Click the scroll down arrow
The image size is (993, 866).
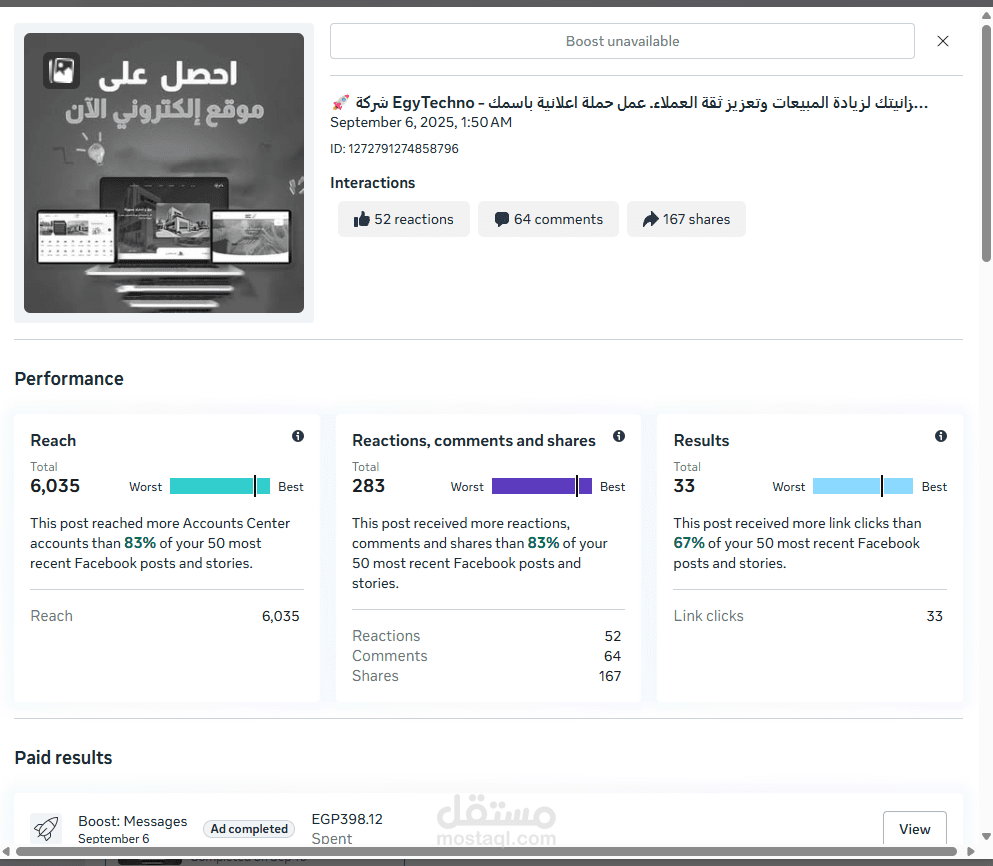click(986, 836)
